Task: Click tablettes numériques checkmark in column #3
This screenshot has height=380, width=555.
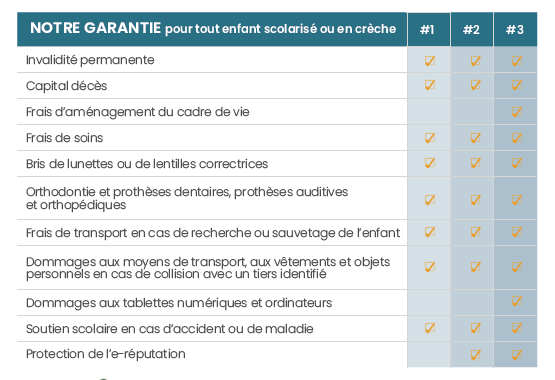Action: pos(517,301)
